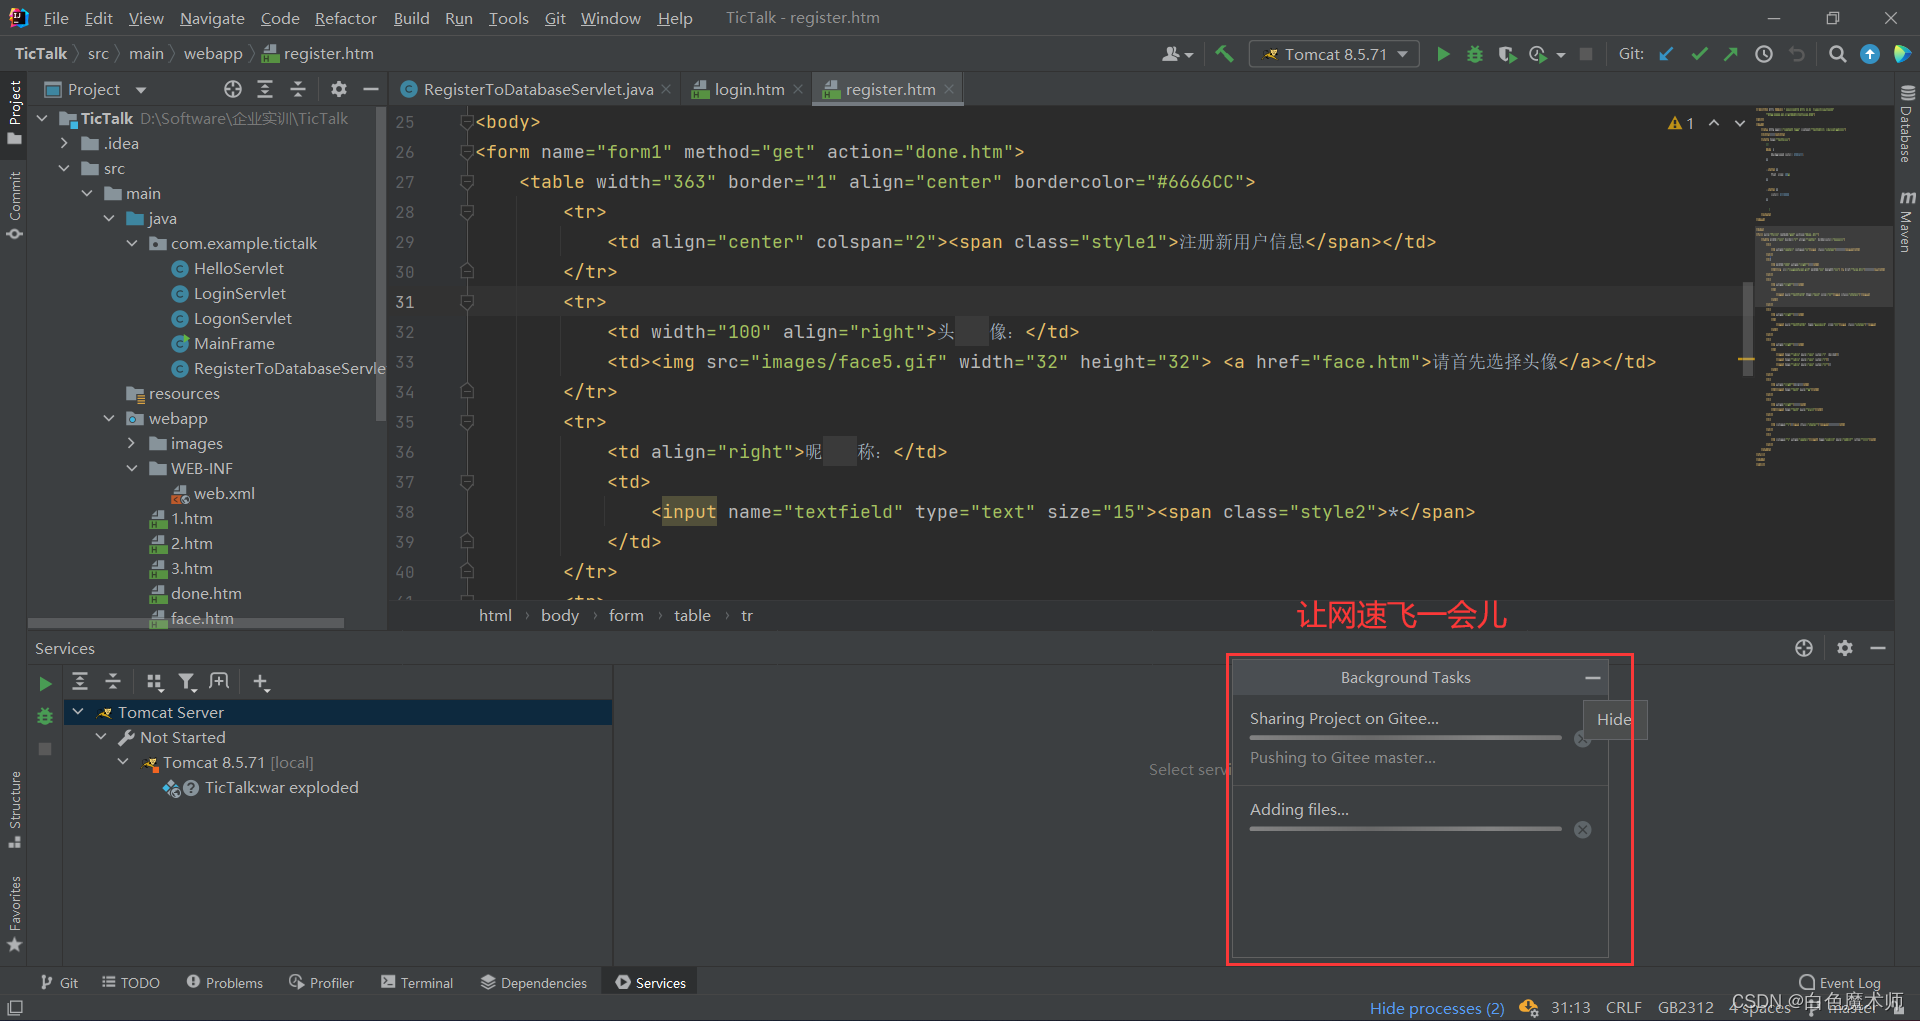The image size is (1920, 1021).
Task: Toggle the Commit tool window
Action: [x=14, y=205]
